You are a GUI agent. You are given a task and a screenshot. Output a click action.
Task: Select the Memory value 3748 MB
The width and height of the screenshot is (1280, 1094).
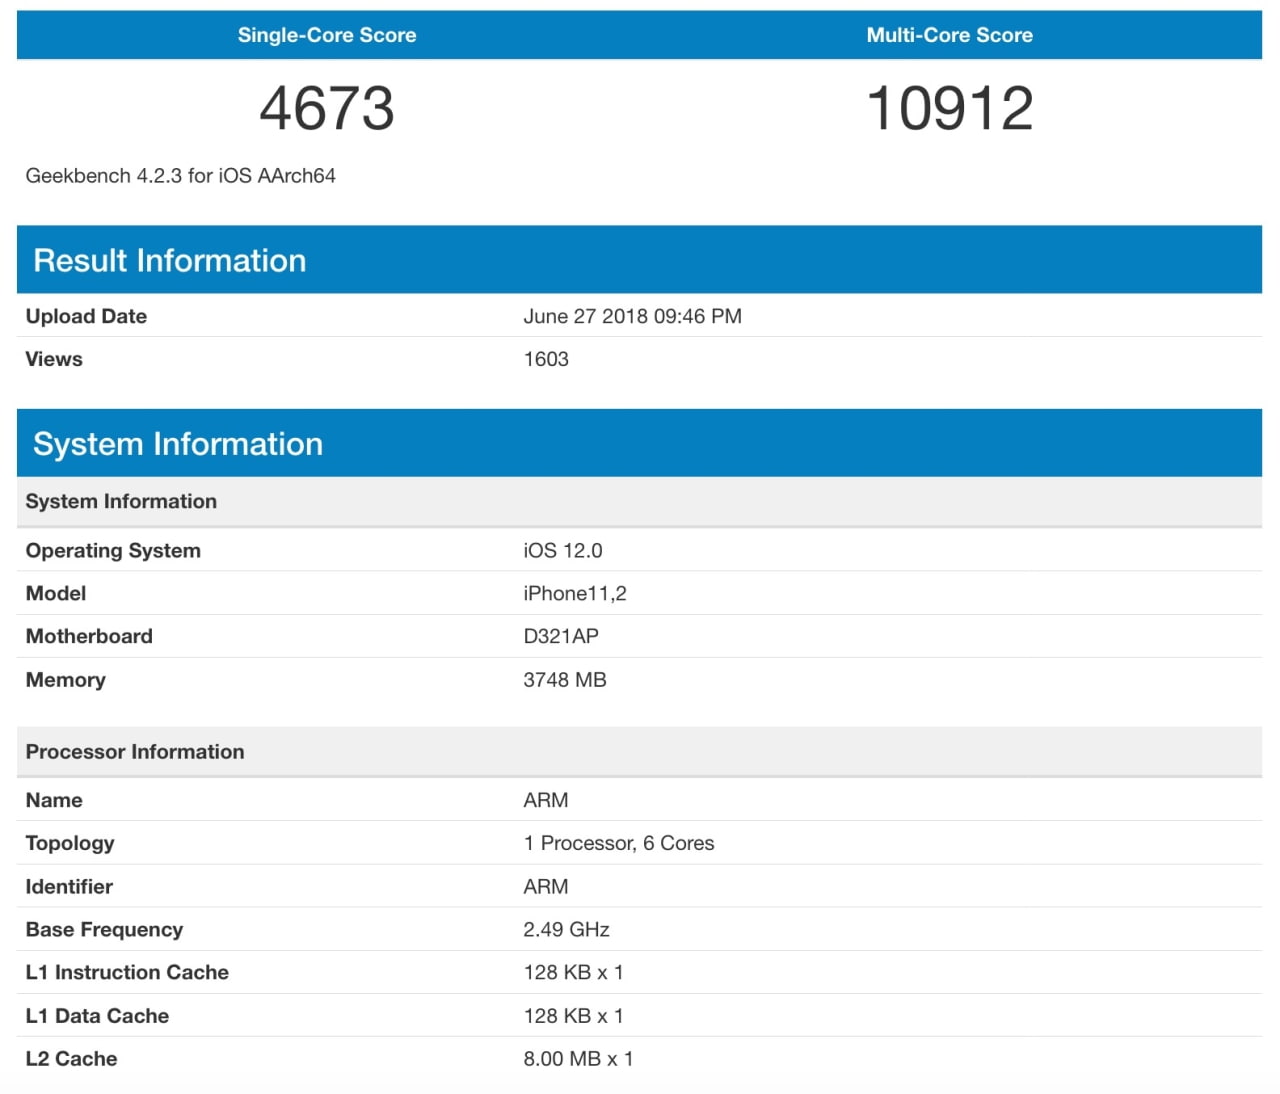coord(566,679)
